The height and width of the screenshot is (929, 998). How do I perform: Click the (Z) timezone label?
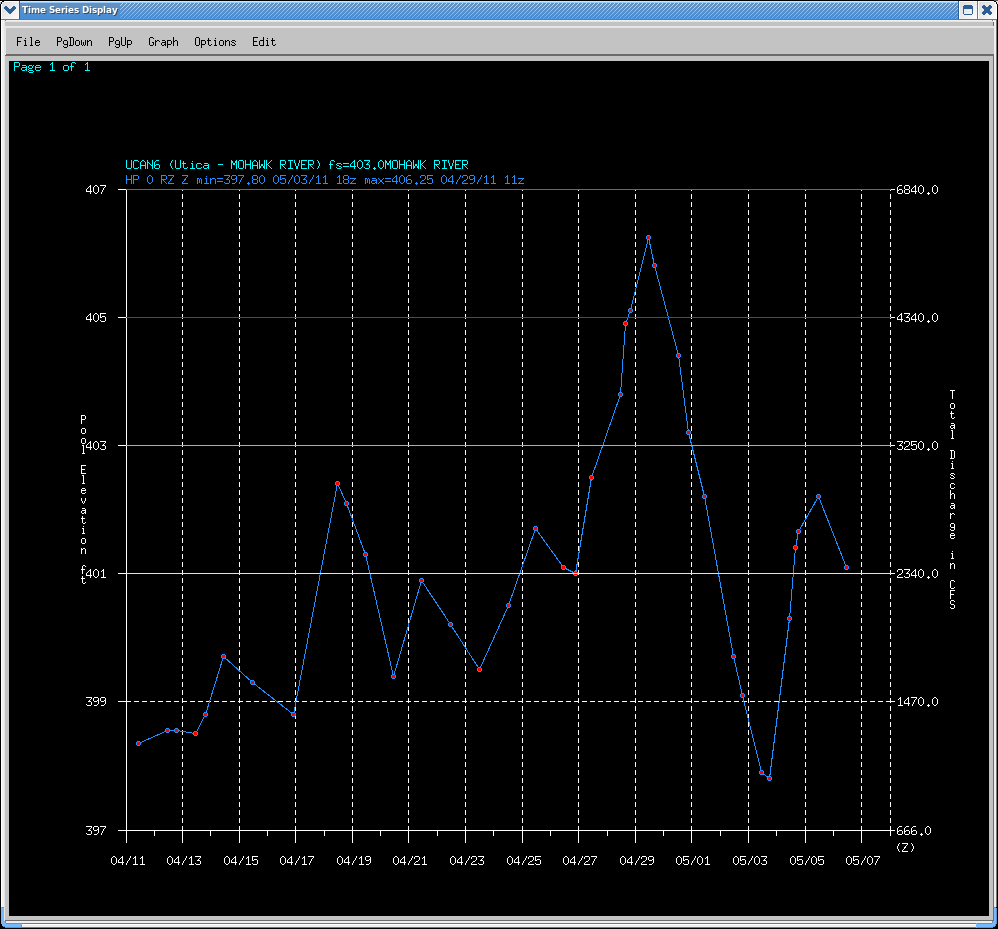[x=905, y=848]
